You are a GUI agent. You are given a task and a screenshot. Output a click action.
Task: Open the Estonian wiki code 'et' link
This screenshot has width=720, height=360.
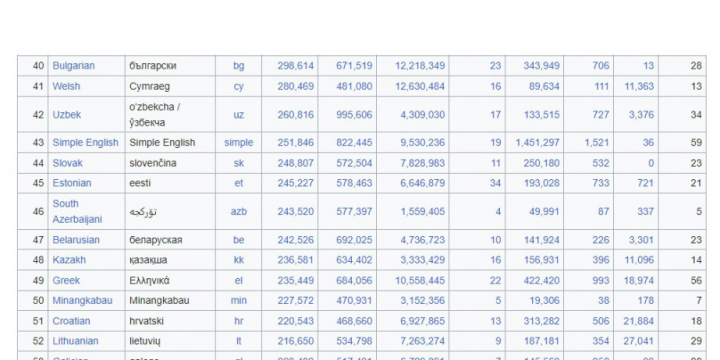click(239, 183)
